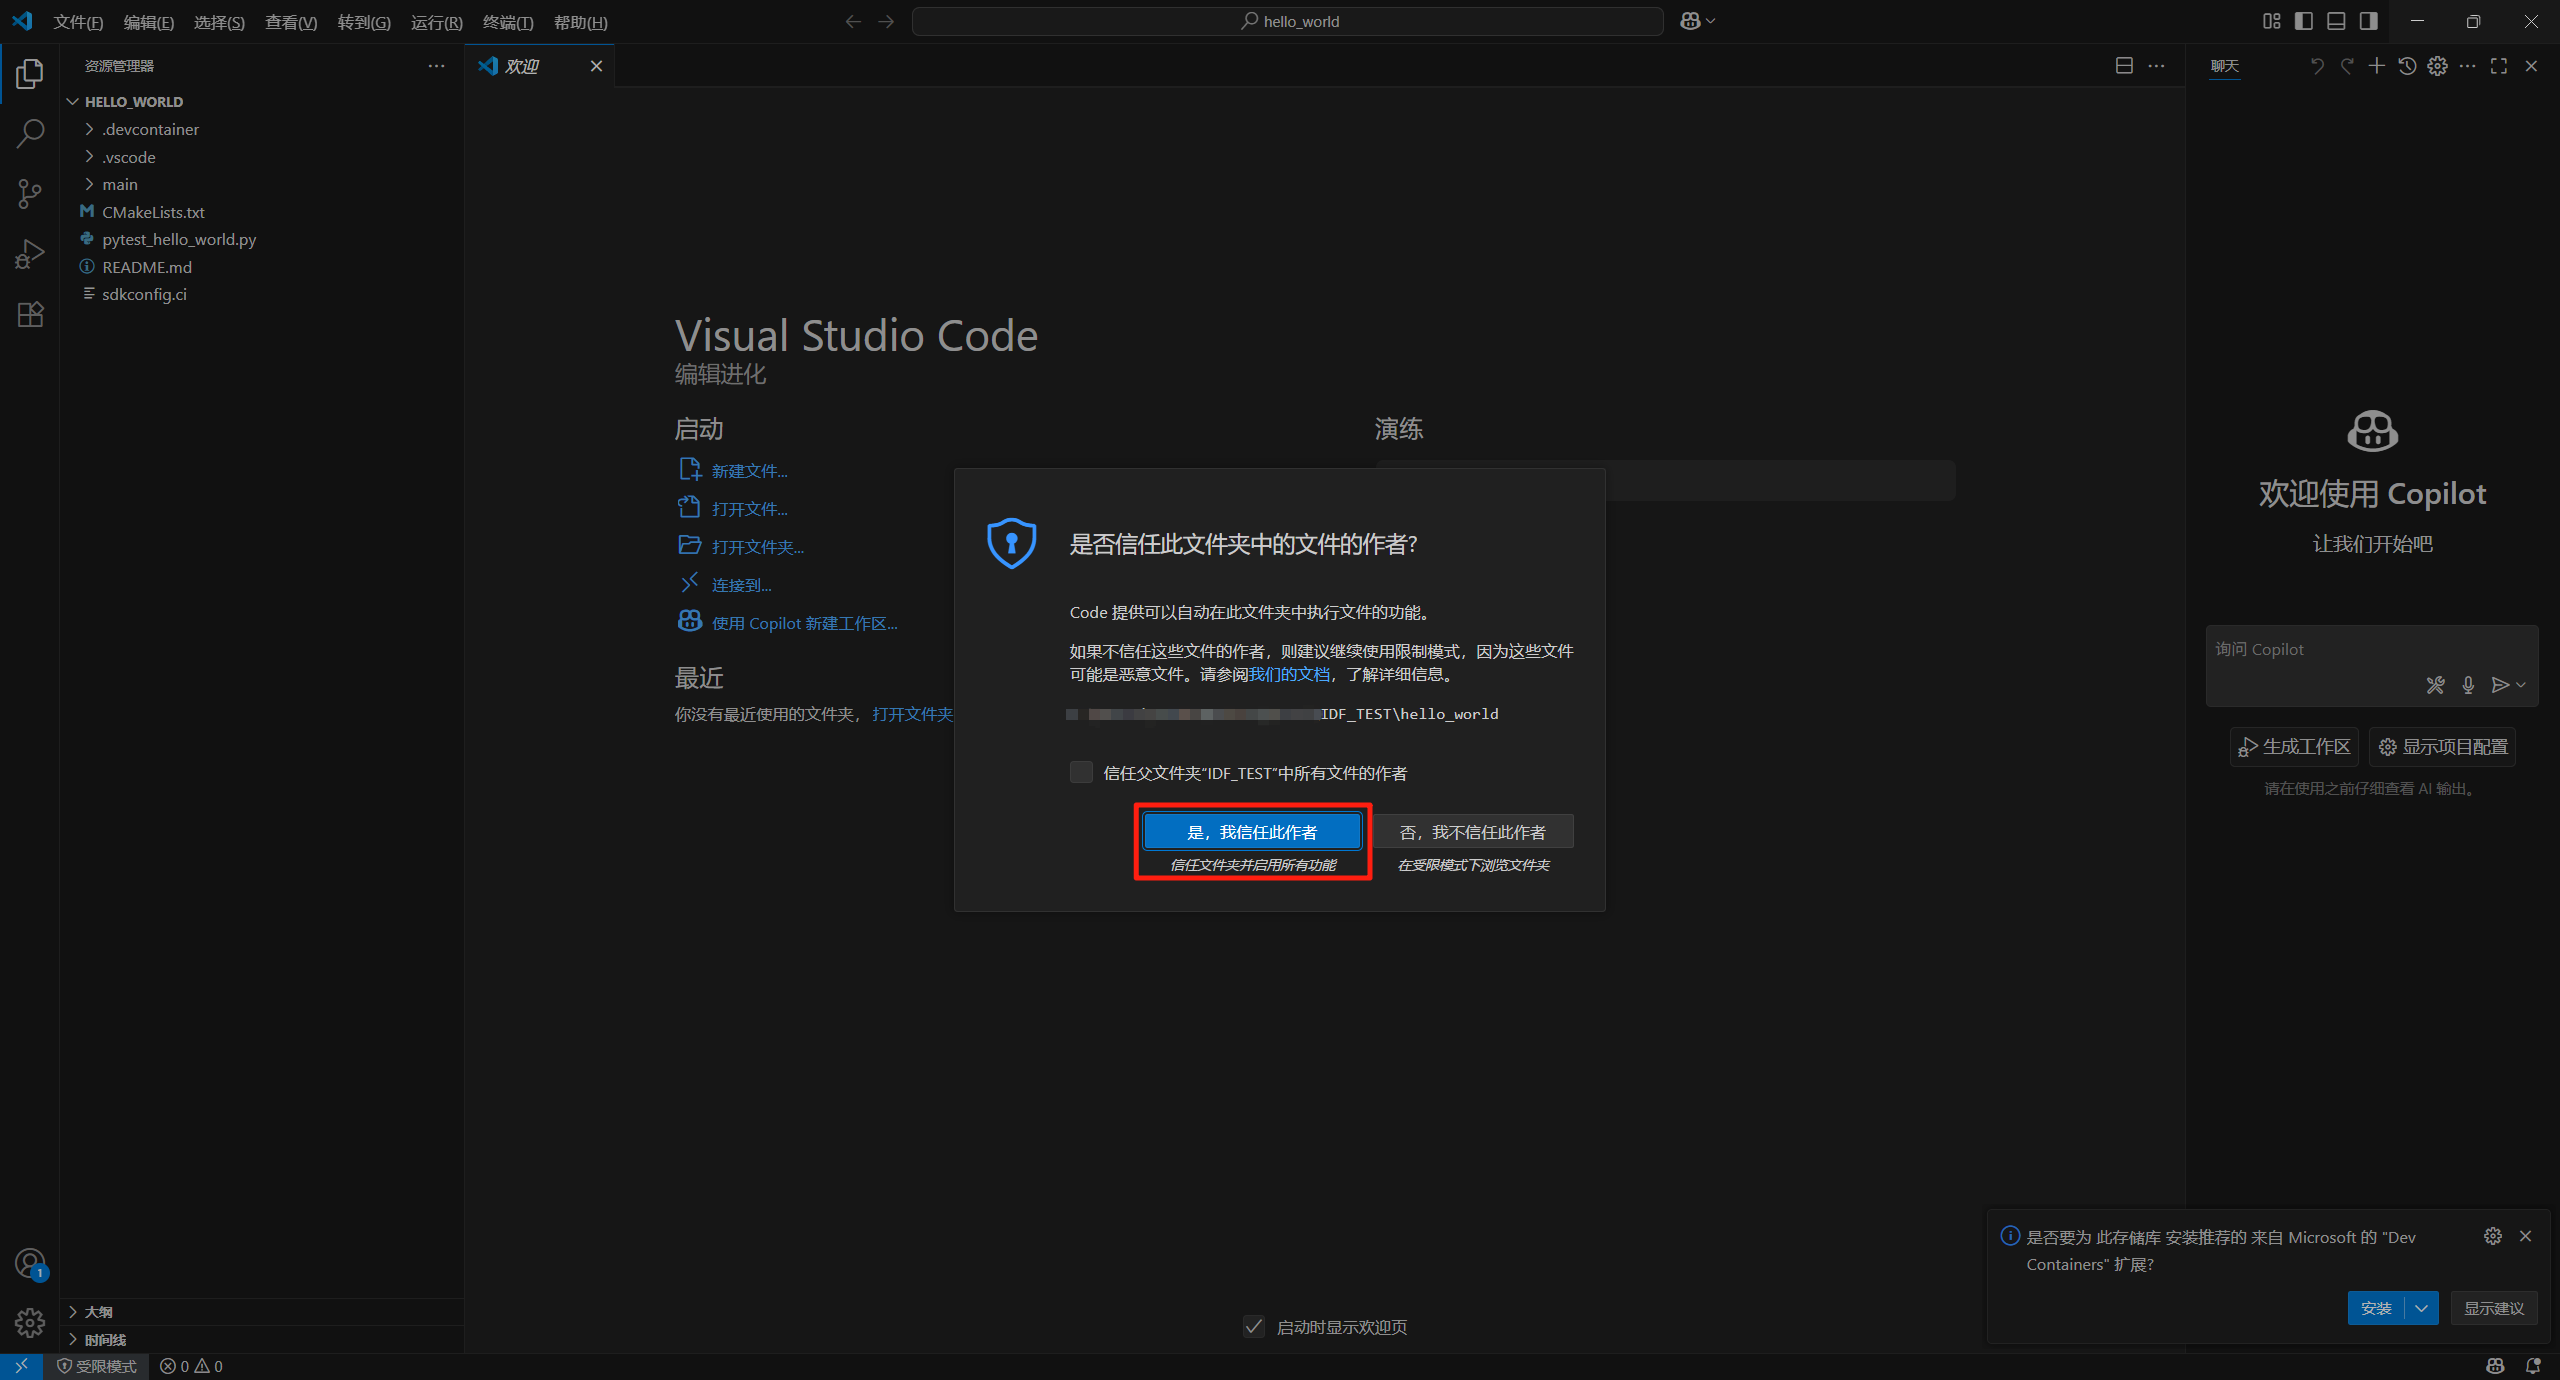Viewport: 2560px width, 1380px height.
Task: Open 我们的文档 link in the dialog
Action: pos(1289,675)
